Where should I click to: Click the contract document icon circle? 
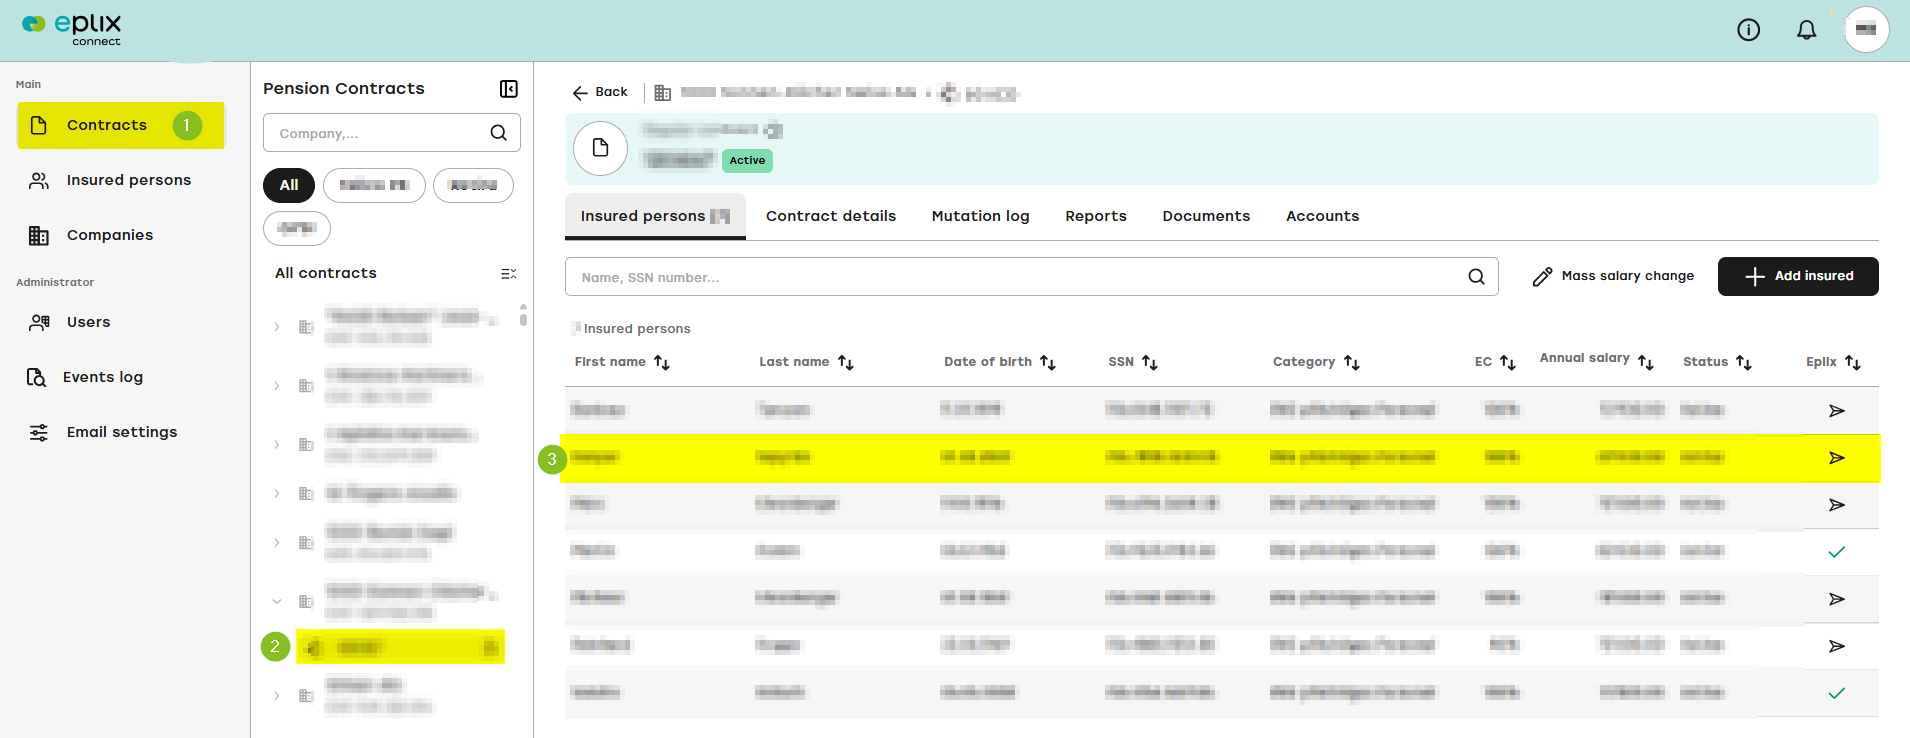(x=600, y=148)
